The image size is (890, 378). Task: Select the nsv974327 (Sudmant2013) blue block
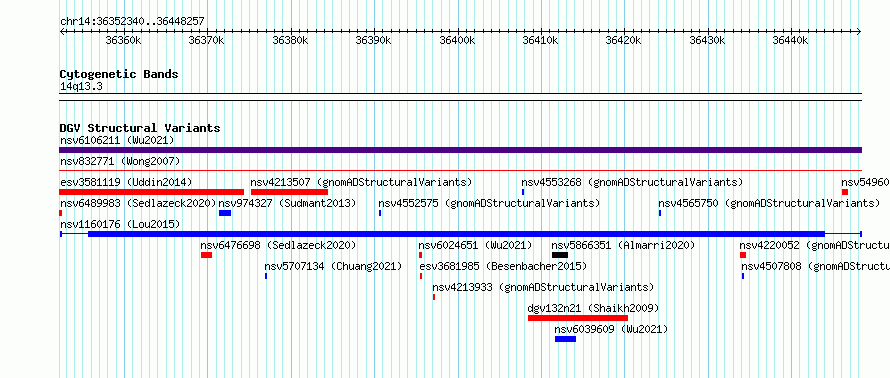225,213
